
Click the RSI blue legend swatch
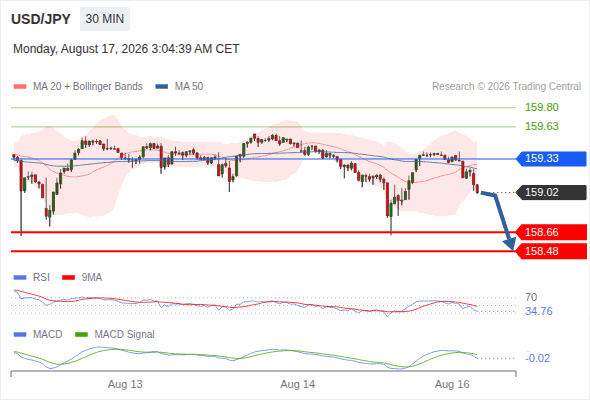click(x=20, y=278)
